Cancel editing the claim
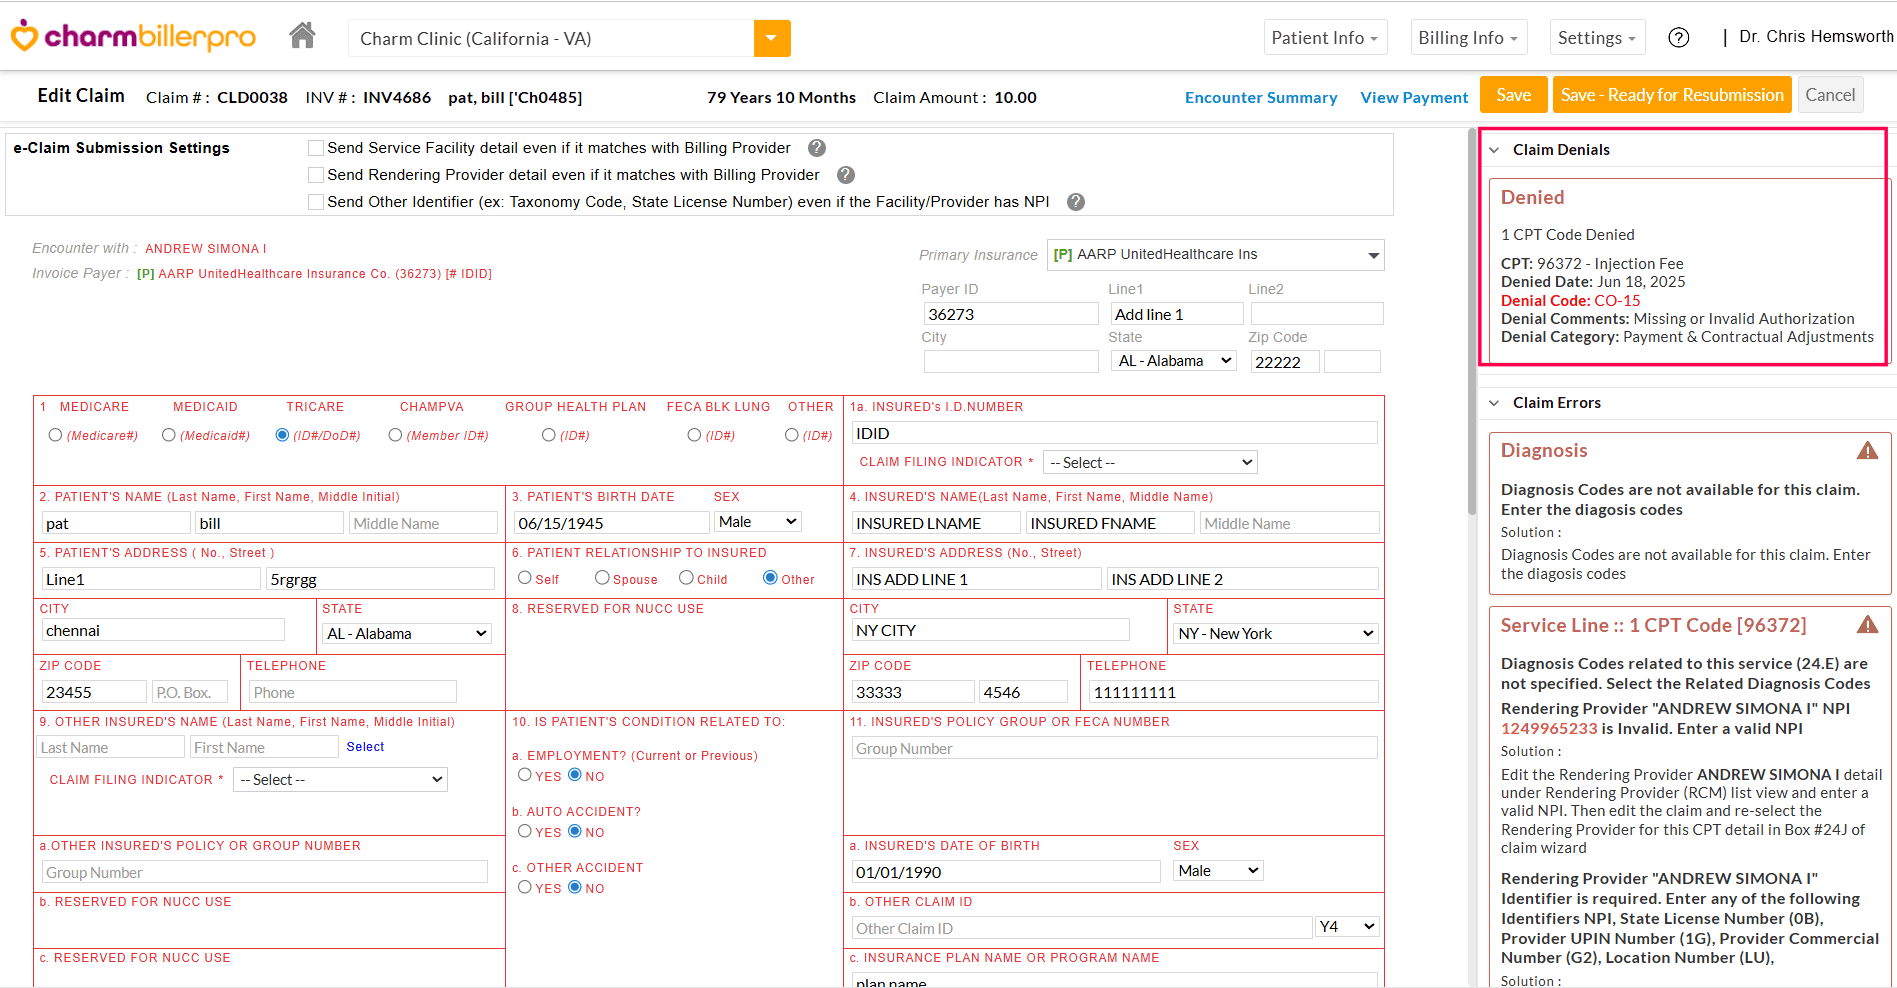 (x=1830, y=95)
